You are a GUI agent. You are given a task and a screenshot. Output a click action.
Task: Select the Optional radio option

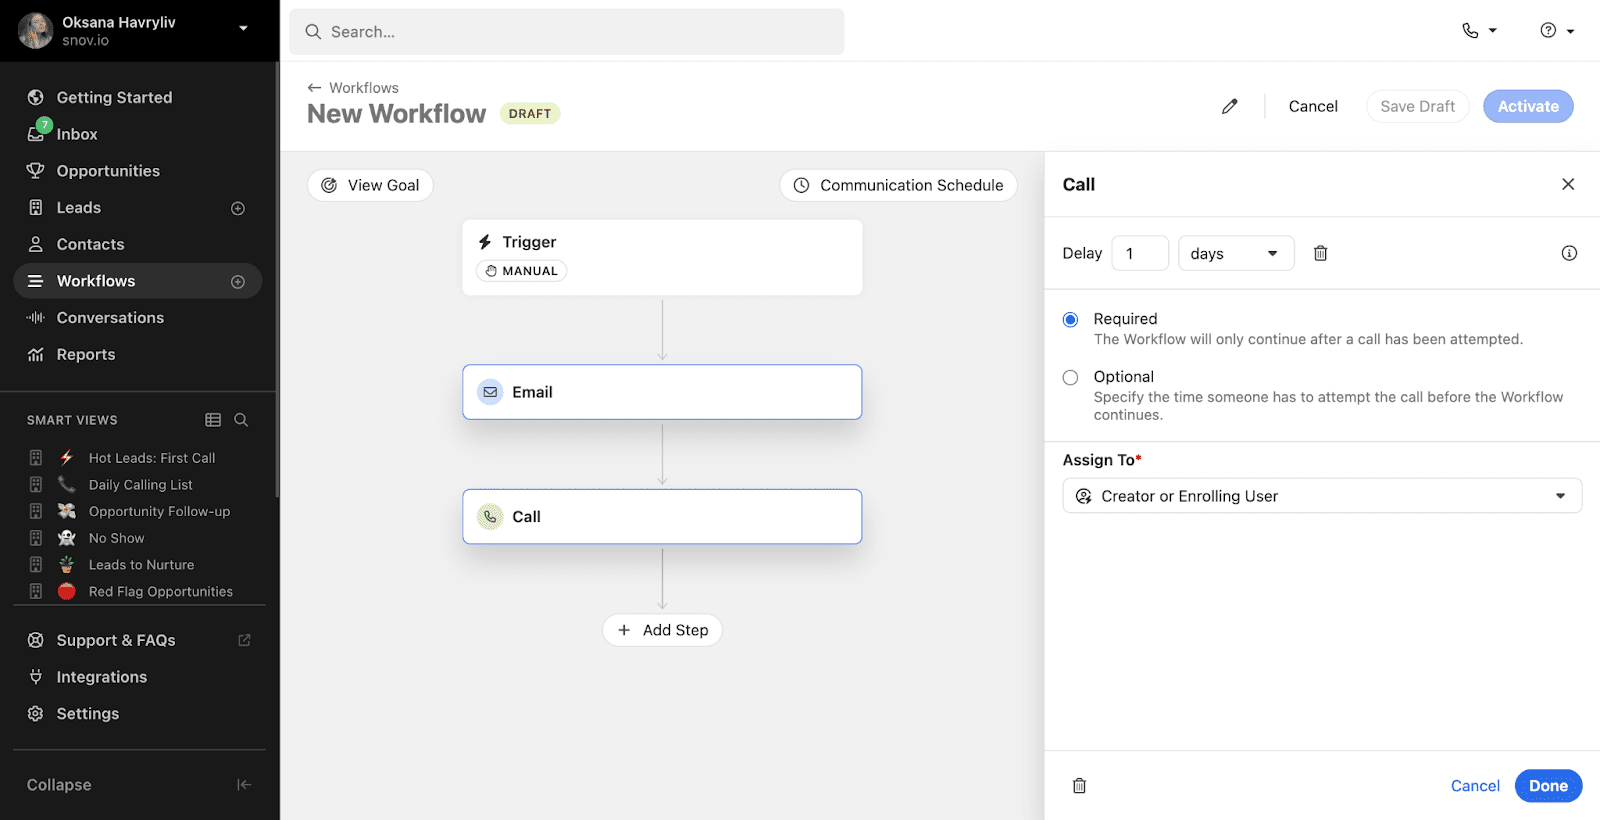(x=1070, y=378)
